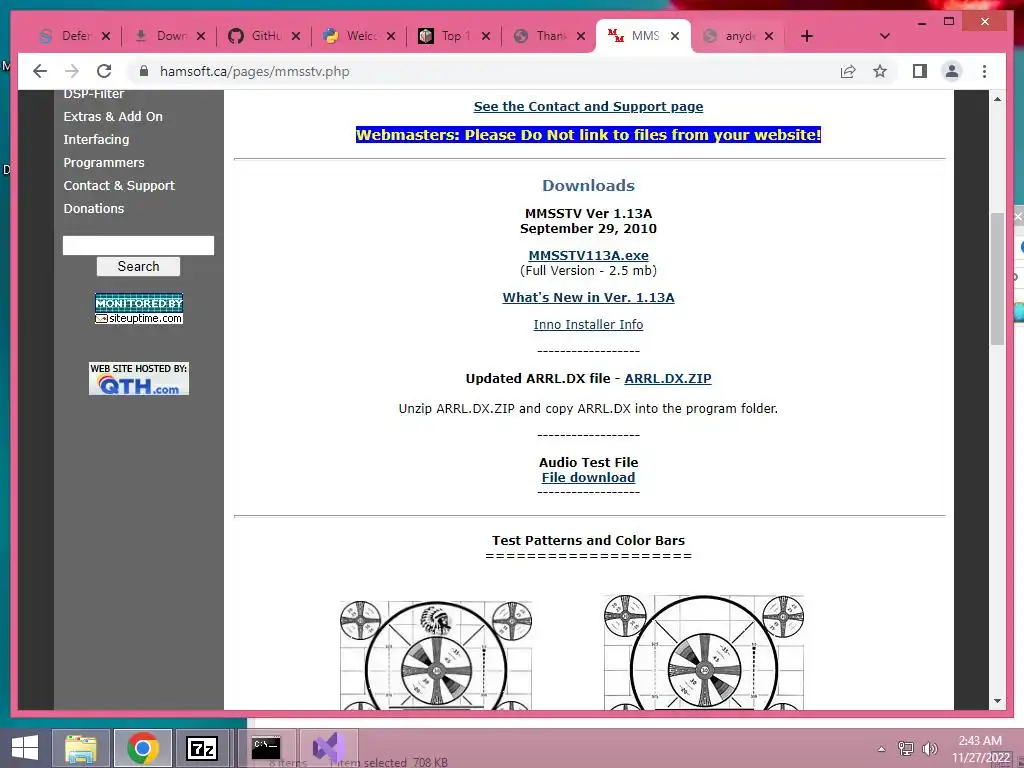Open Command Prompt from the taskbar
This screenshot has width=1024, height=768.
click(266, 748)
